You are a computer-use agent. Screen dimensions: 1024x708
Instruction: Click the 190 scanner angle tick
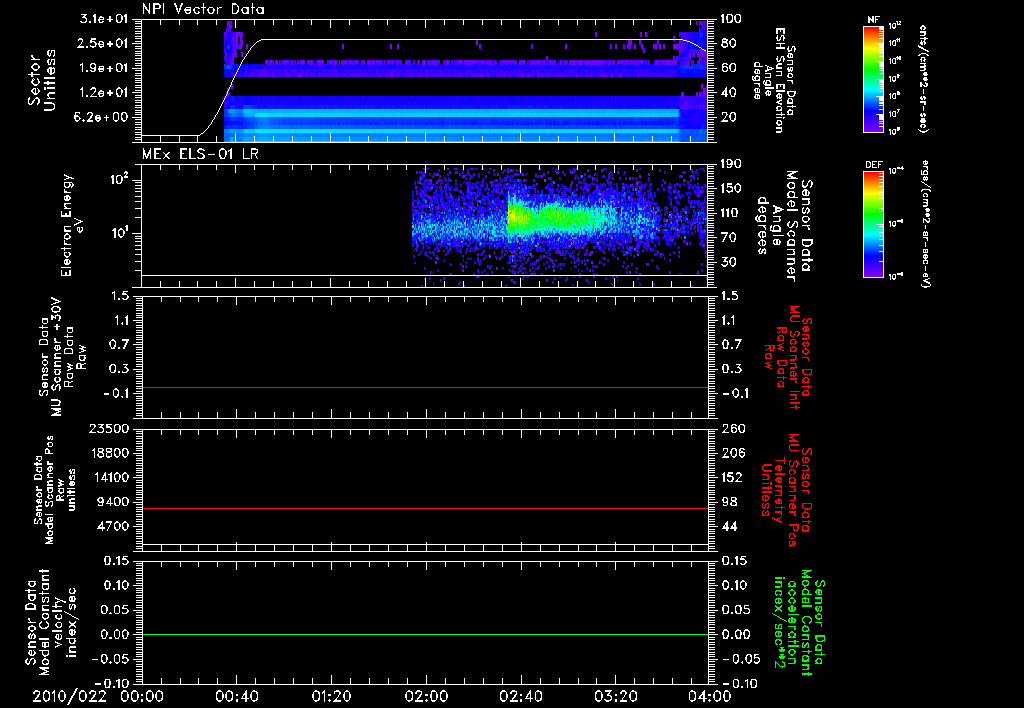(x=731, y=164)
